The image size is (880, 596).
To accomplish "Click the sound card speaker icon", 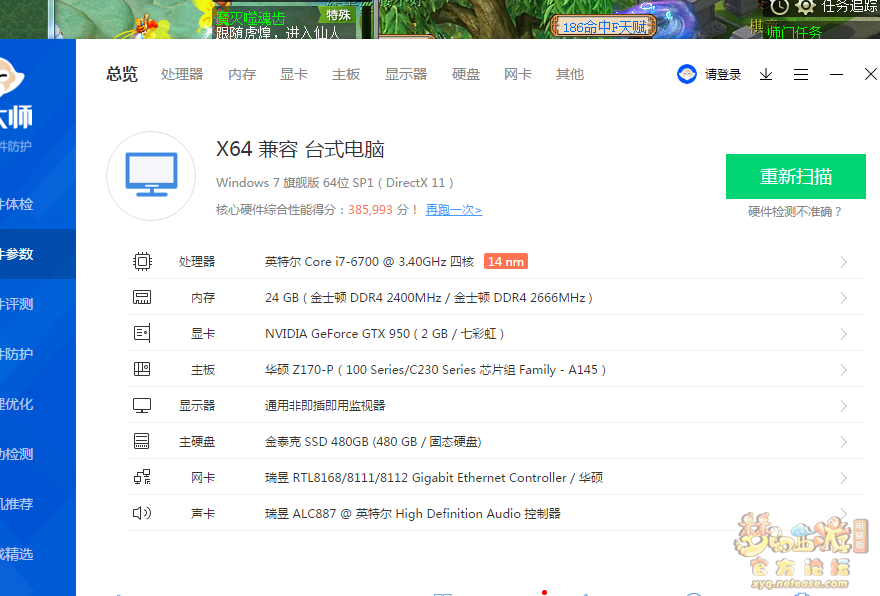I will click(142, 513).
